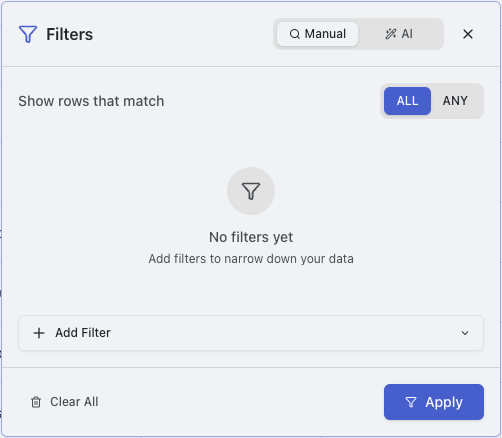Switch to the Manual filter tab

(x=317, y=34)
